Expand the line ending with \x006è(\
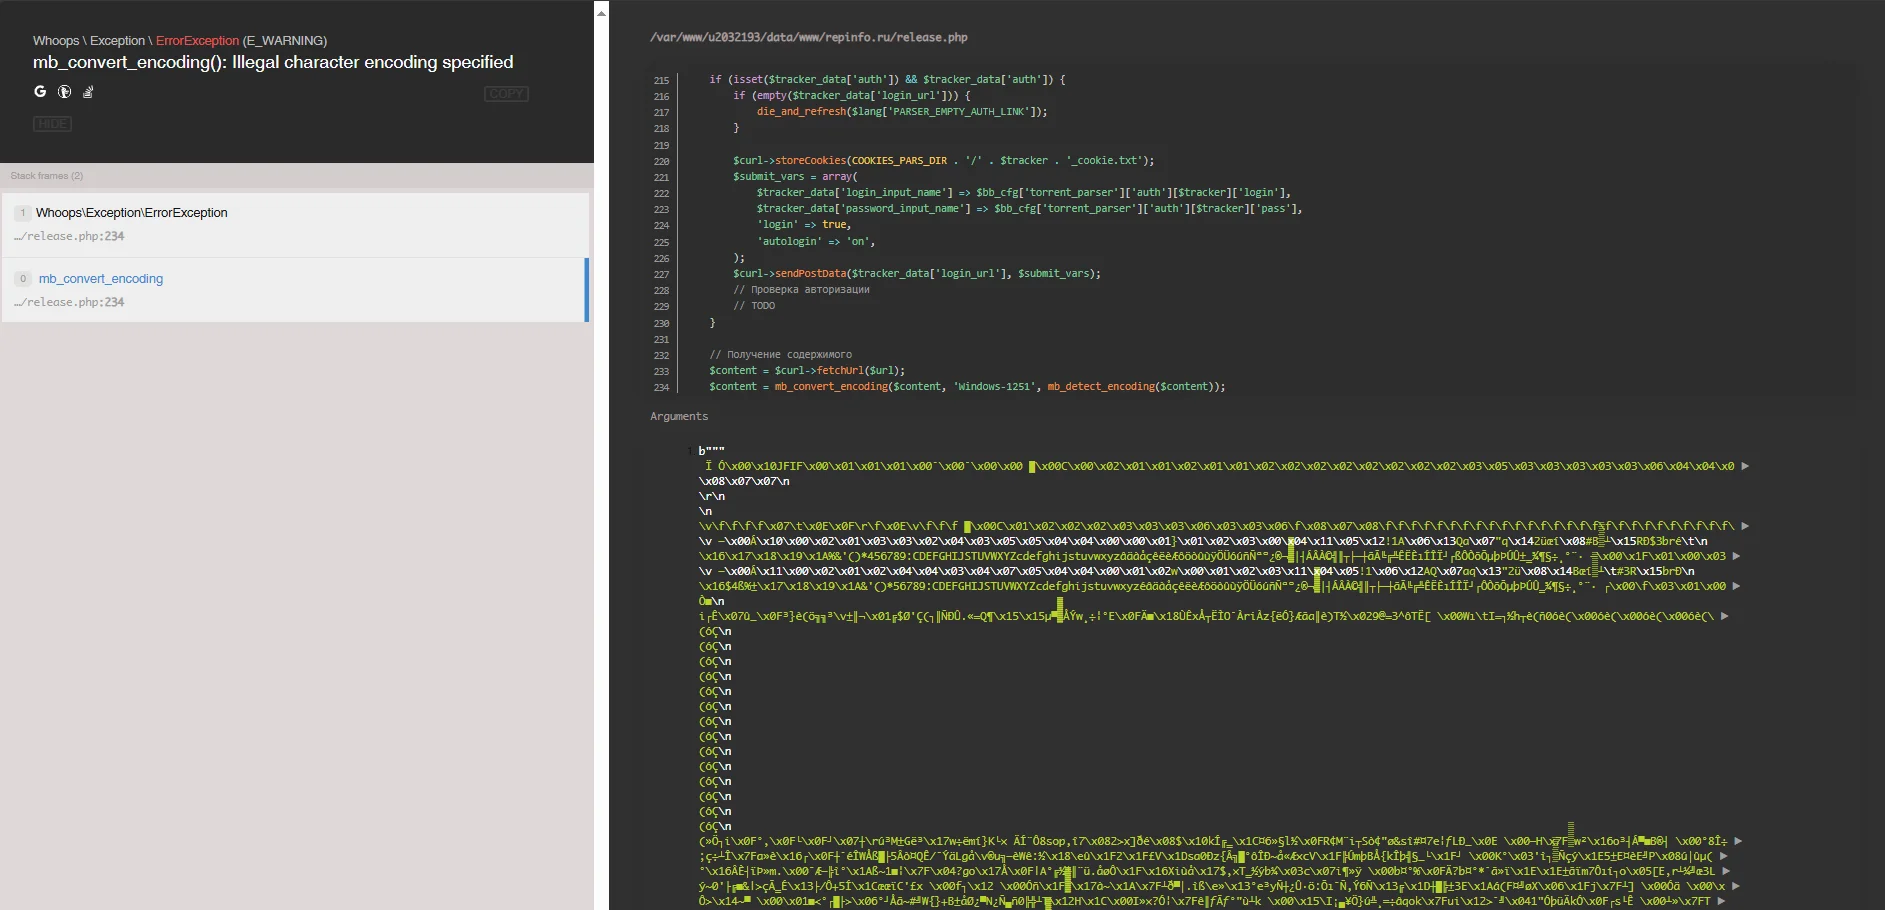Image resolution: width=1885 pixels, height=910 pixels. [1725, 616]
